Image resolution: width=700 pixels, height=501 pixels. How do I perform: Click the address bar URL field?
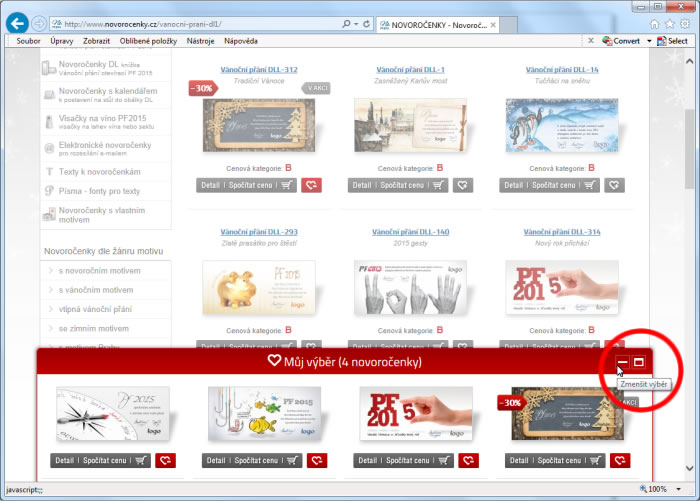click(196, 24)
